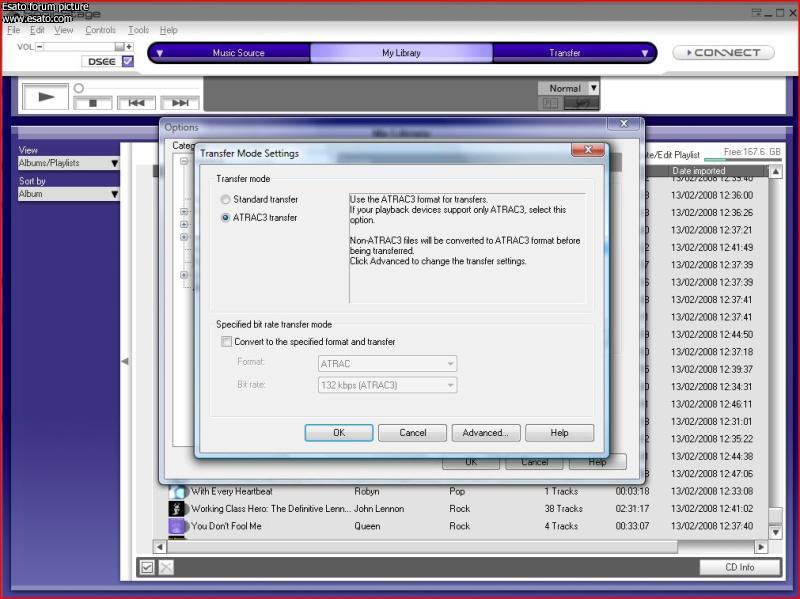Switch to the Transfer tab
Screen dimensions: 800x599
click(565, 53)
